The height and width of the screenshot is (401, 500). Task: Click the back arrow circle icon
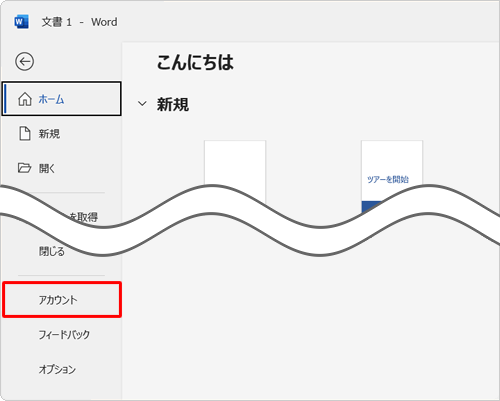[24, 61]
